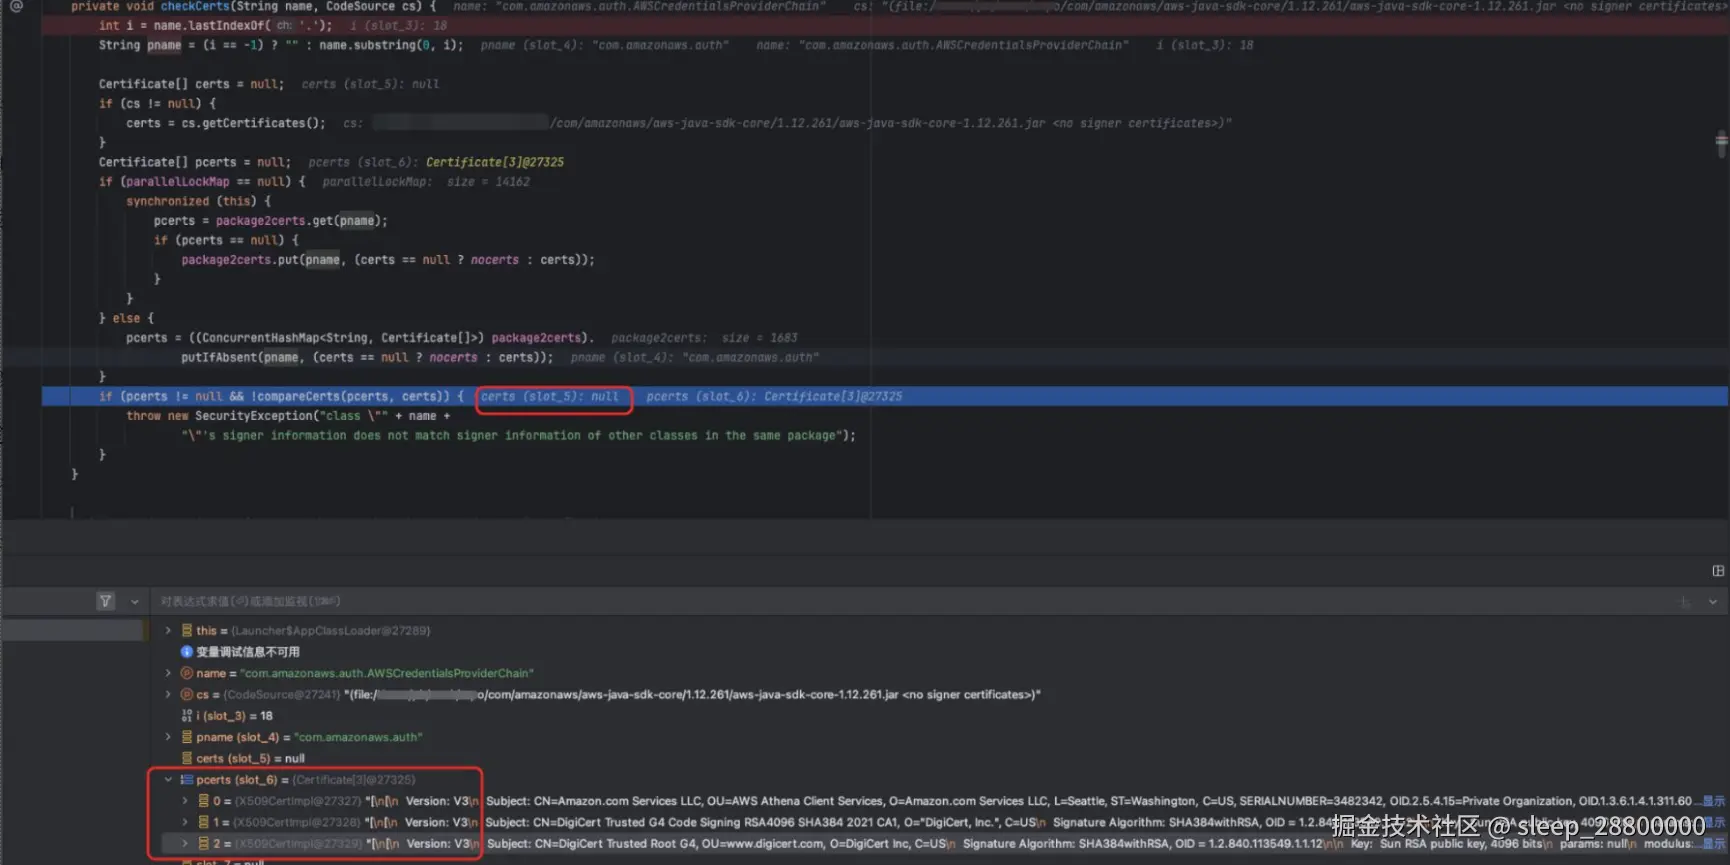Click 'Certificate[] pcerts = null;' line

pos(194,162)
